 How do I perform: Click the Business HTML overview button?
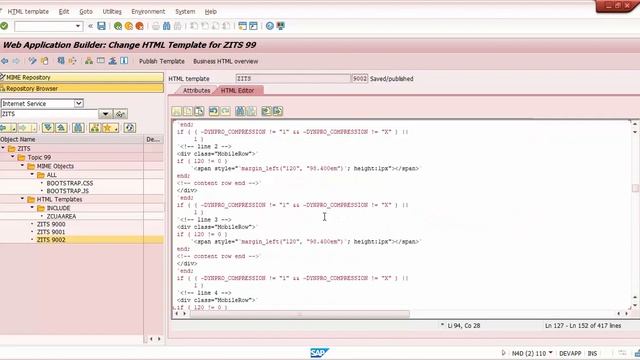coord(225,61)
